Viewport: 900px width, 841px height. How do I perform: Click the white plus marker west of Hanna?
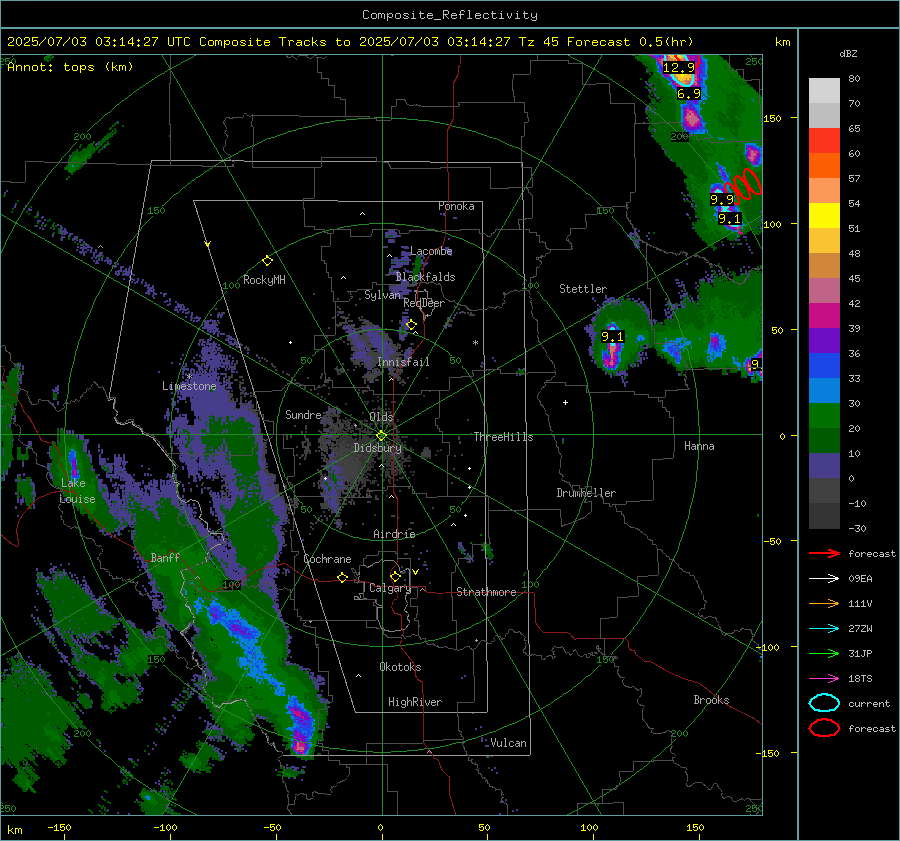(565, 402)
